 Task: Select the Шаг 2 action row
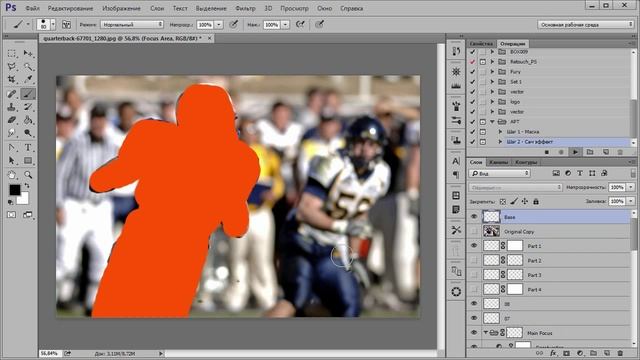549,142
